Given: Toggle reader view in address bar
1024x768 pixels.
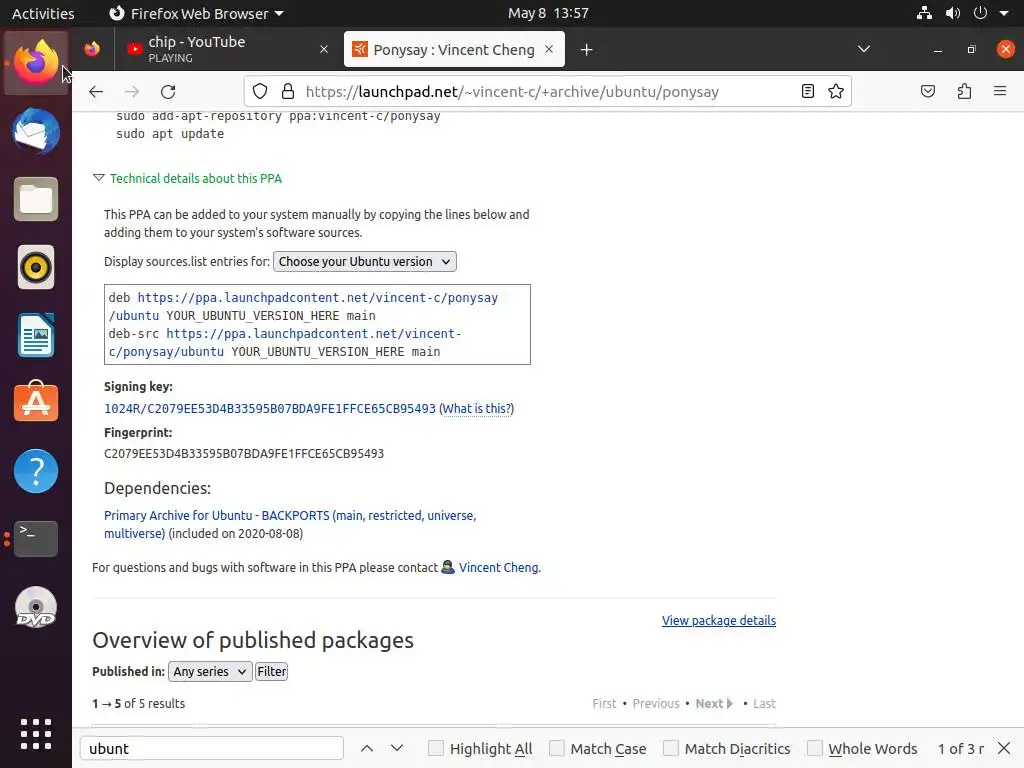Looking at the screenshot, I should click(x=808, y=91).
